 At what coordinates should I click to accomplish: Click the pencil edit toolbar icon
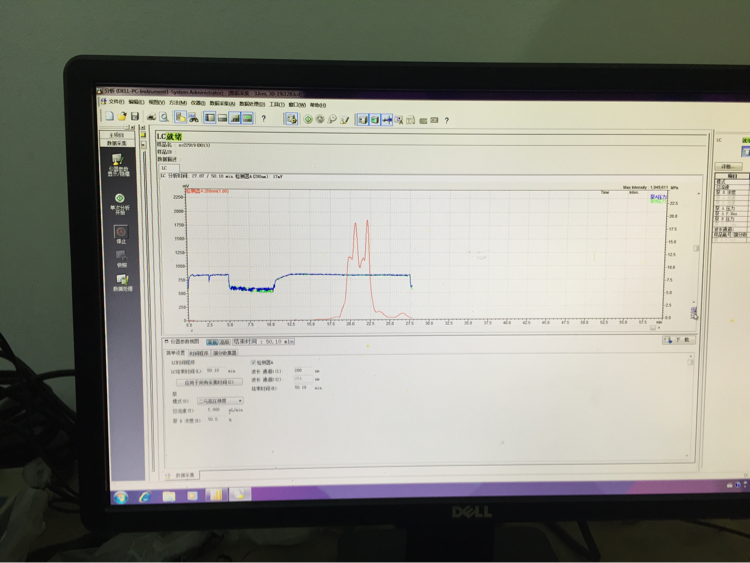click(344, 120)
